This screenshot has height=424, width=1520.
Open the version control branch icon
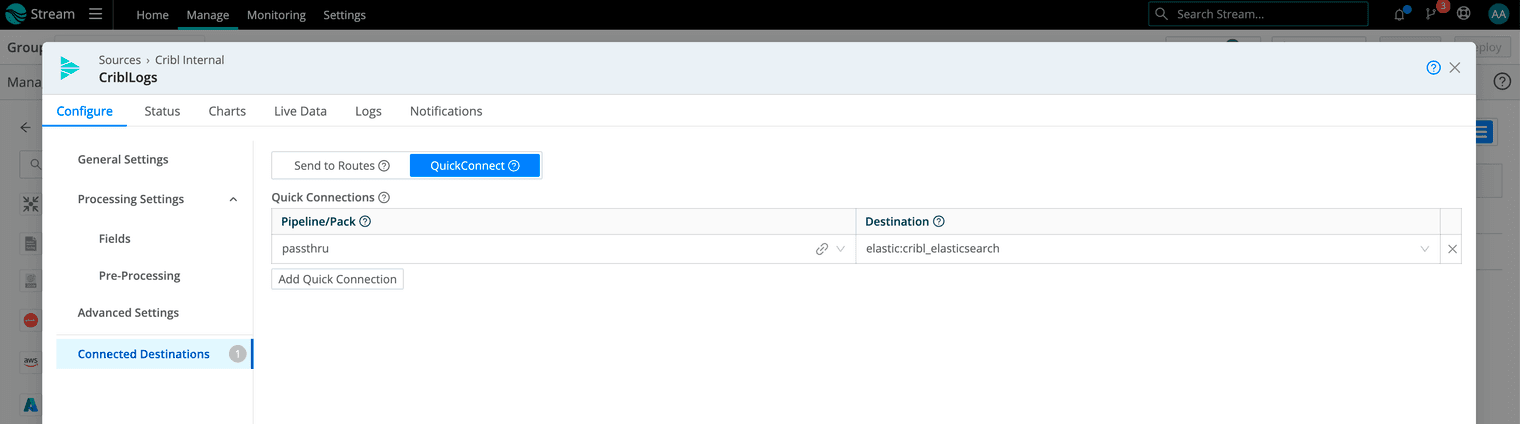(x=1431, y=14)
